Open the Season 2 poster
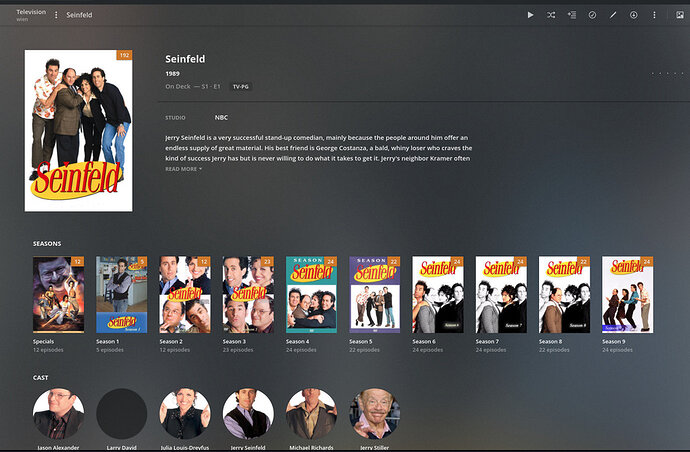 (x=185, y=294)
